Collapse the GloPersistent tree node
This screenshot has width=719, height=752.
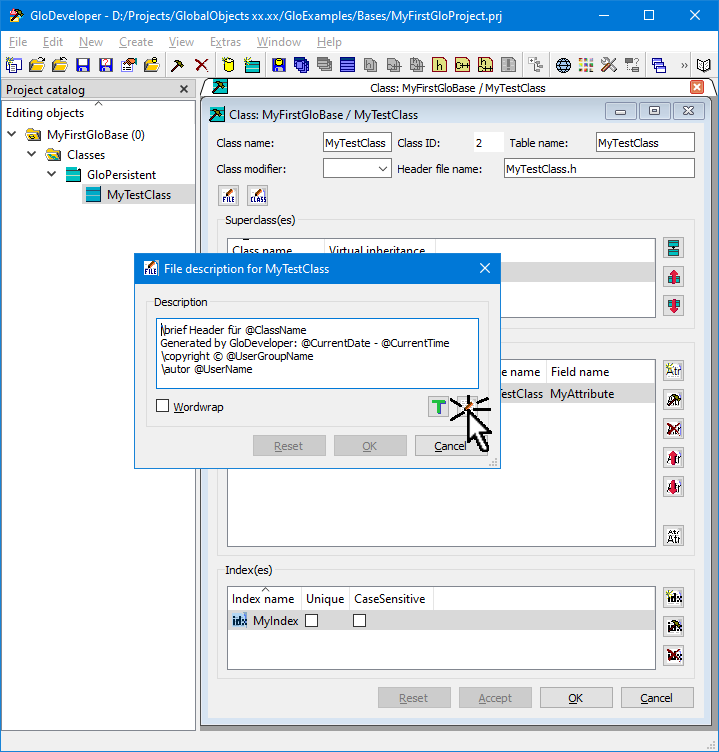[x=52, y=174]
